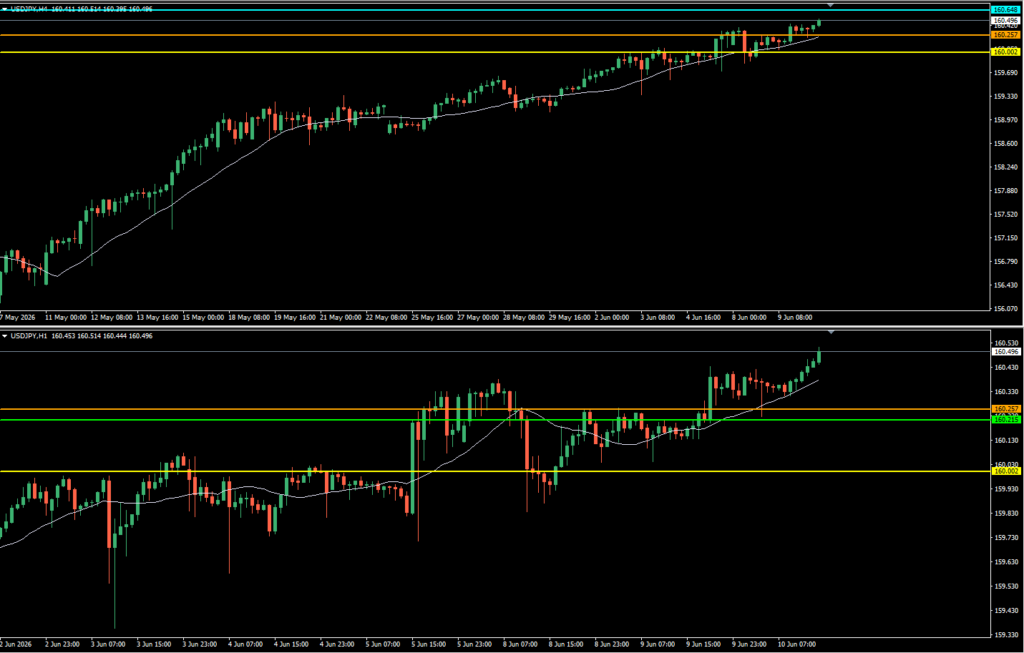This screenshot has height=653, width=1024.
Task: Click the 156.070 price scale label
Action: 1007,308
